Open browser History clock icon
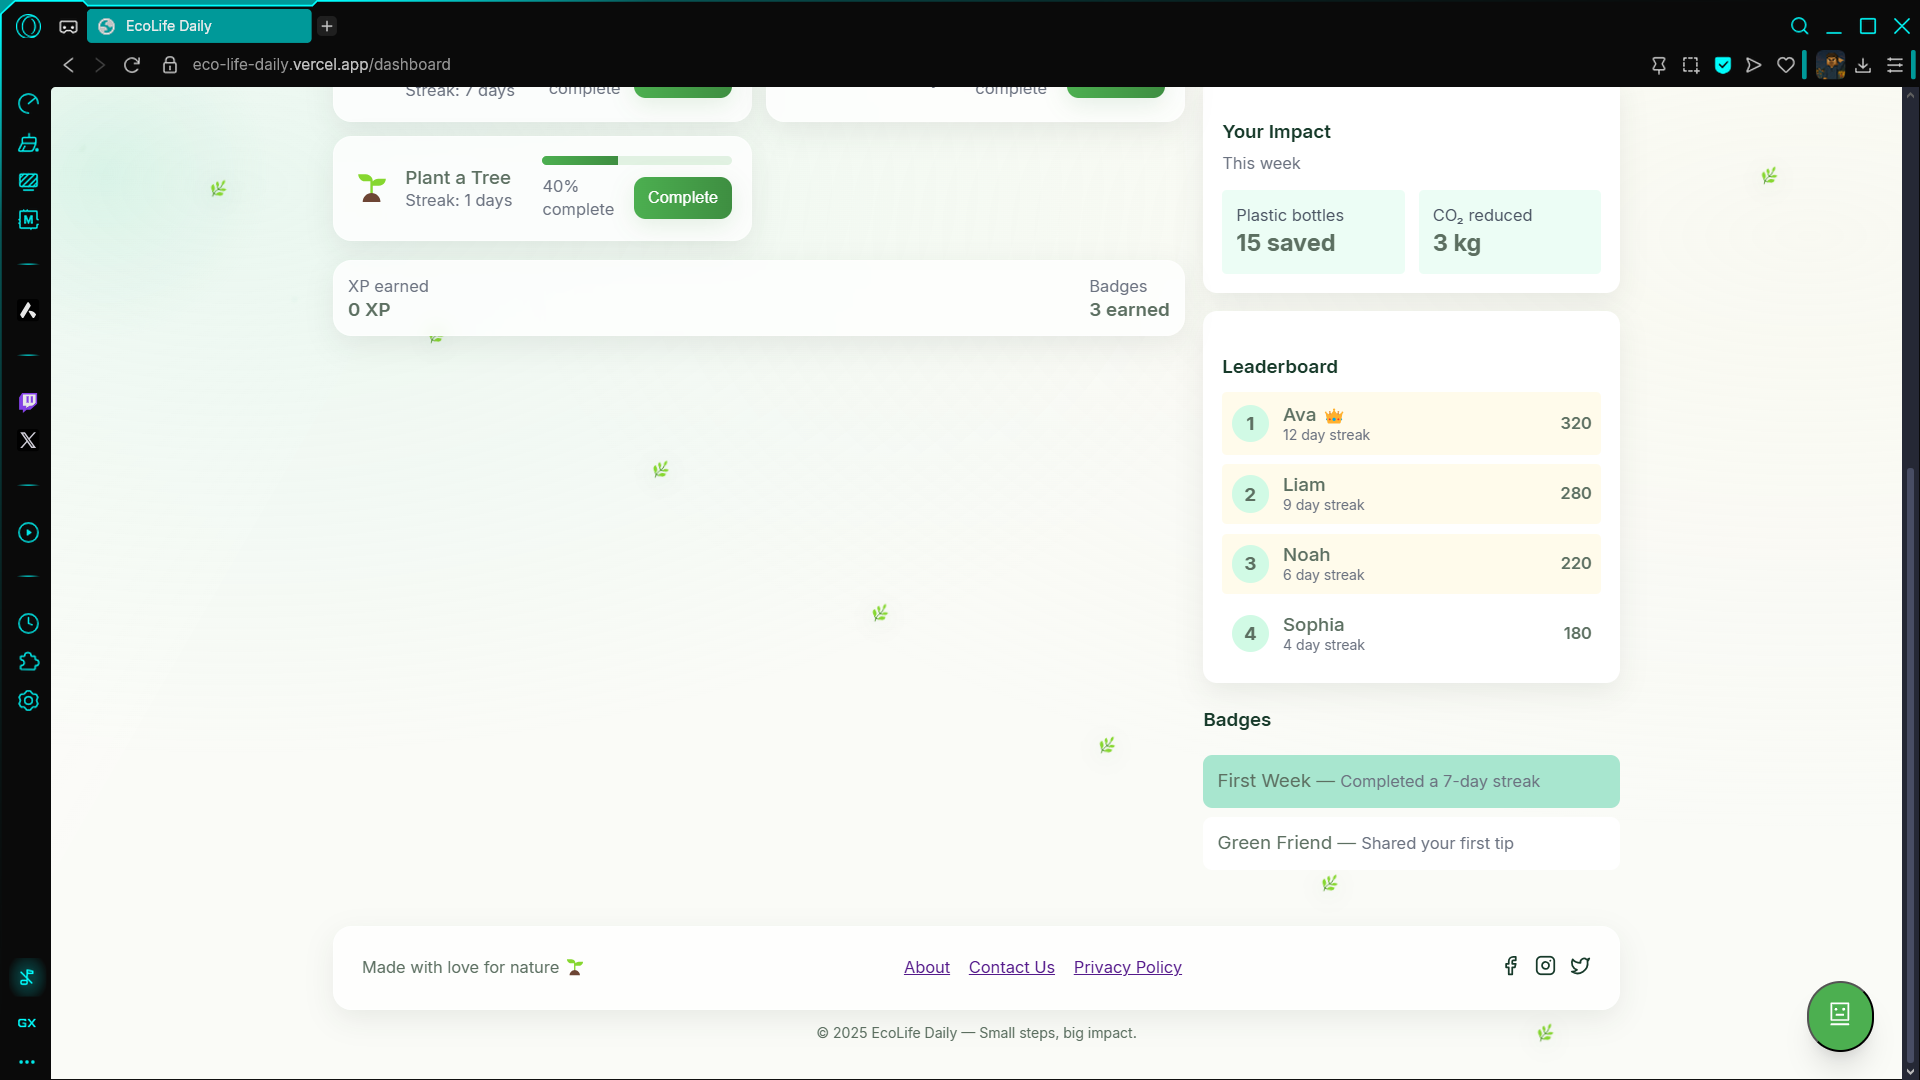This screenshot has width=1920, height=1080. (28, 624)
